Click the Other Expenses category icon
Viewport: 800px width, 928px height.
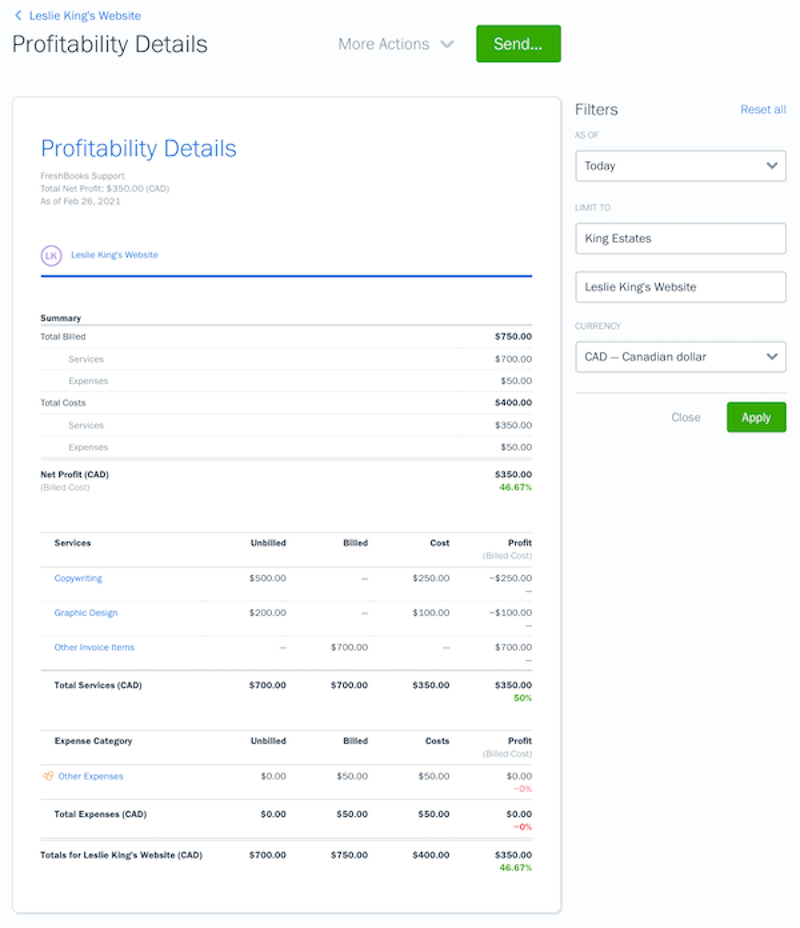[48, 776]
